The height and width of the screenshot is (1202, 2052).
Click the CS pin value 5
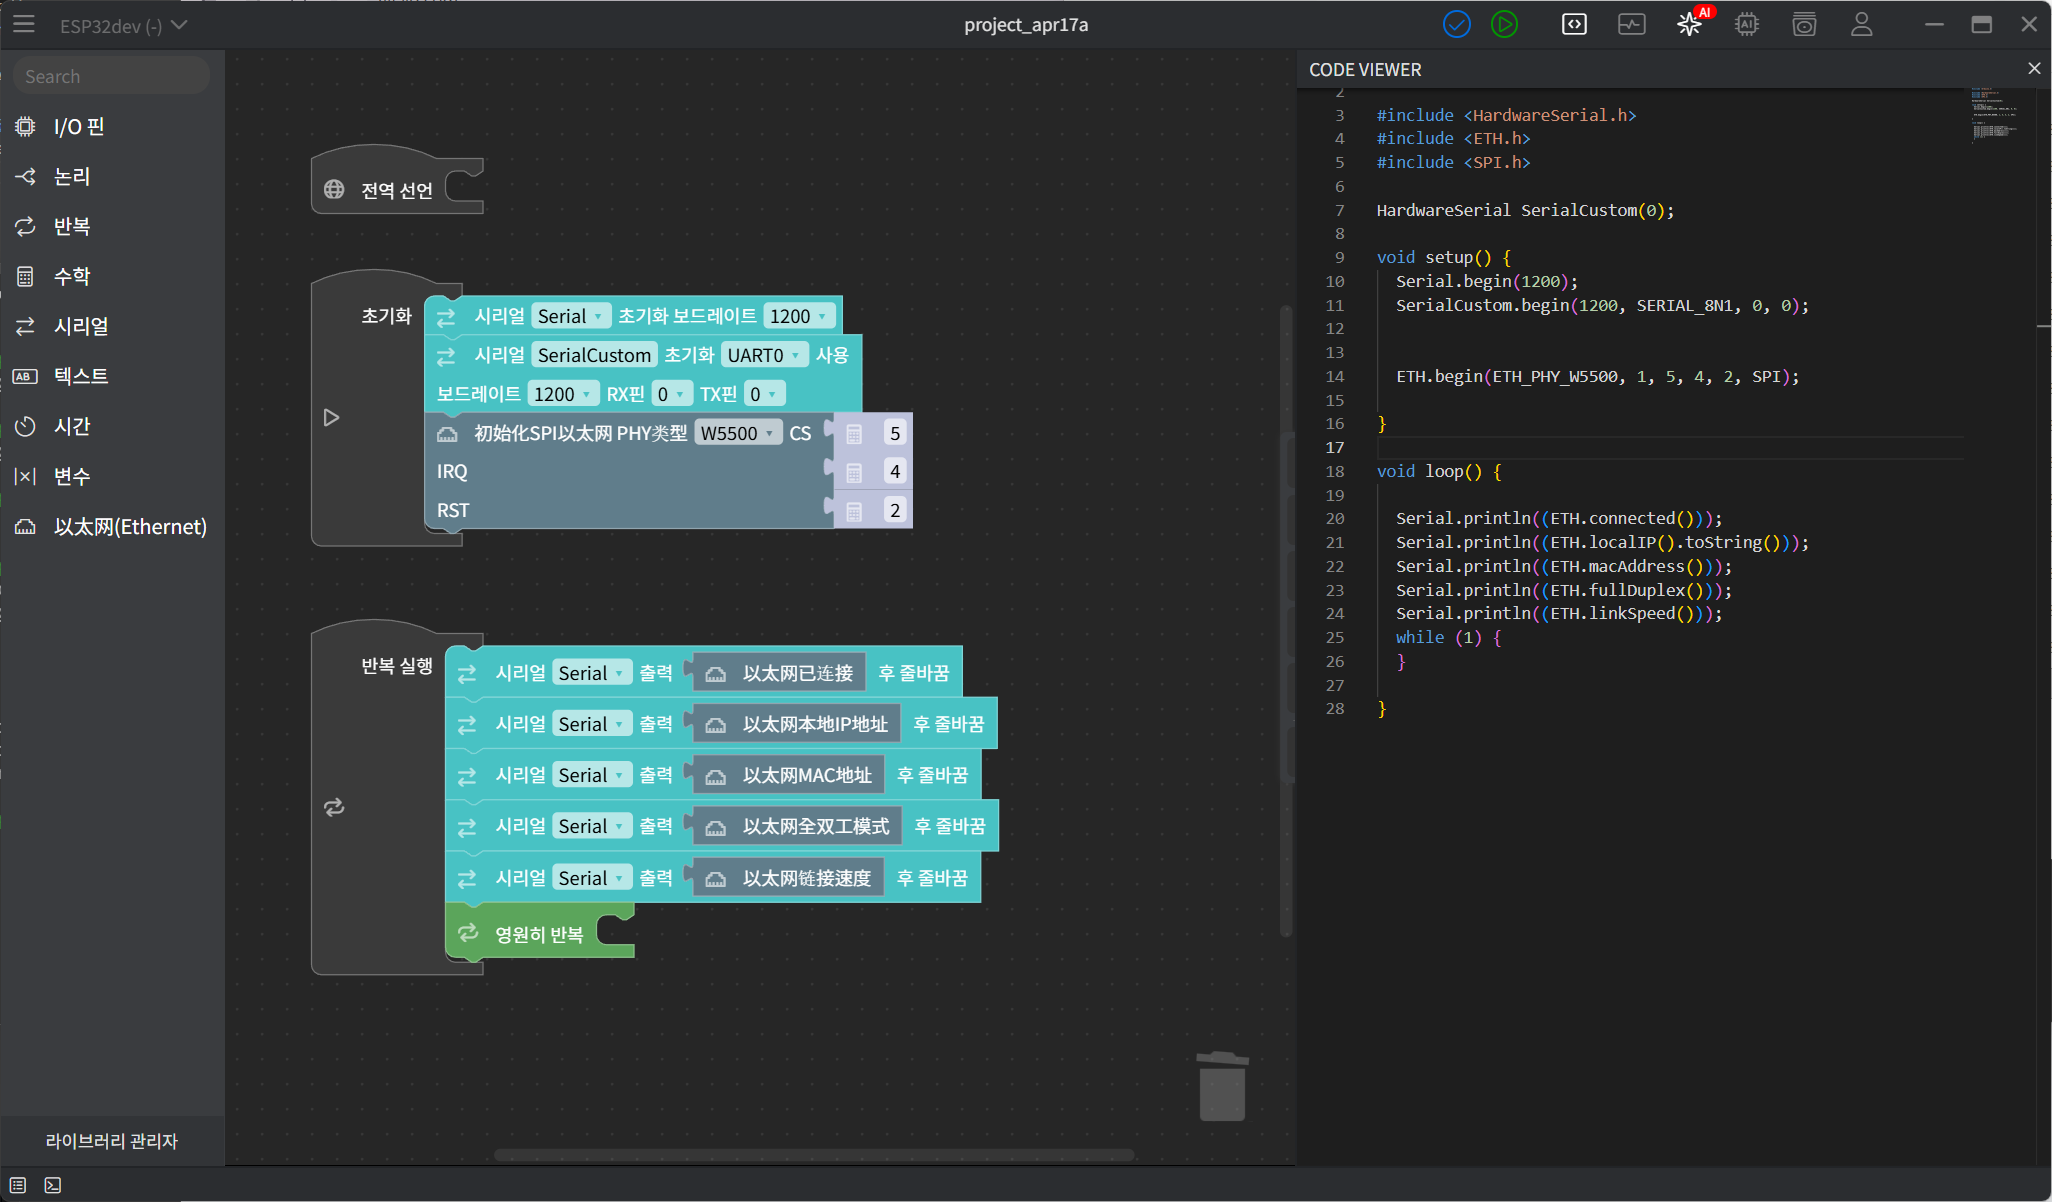(x=895, y=433)
